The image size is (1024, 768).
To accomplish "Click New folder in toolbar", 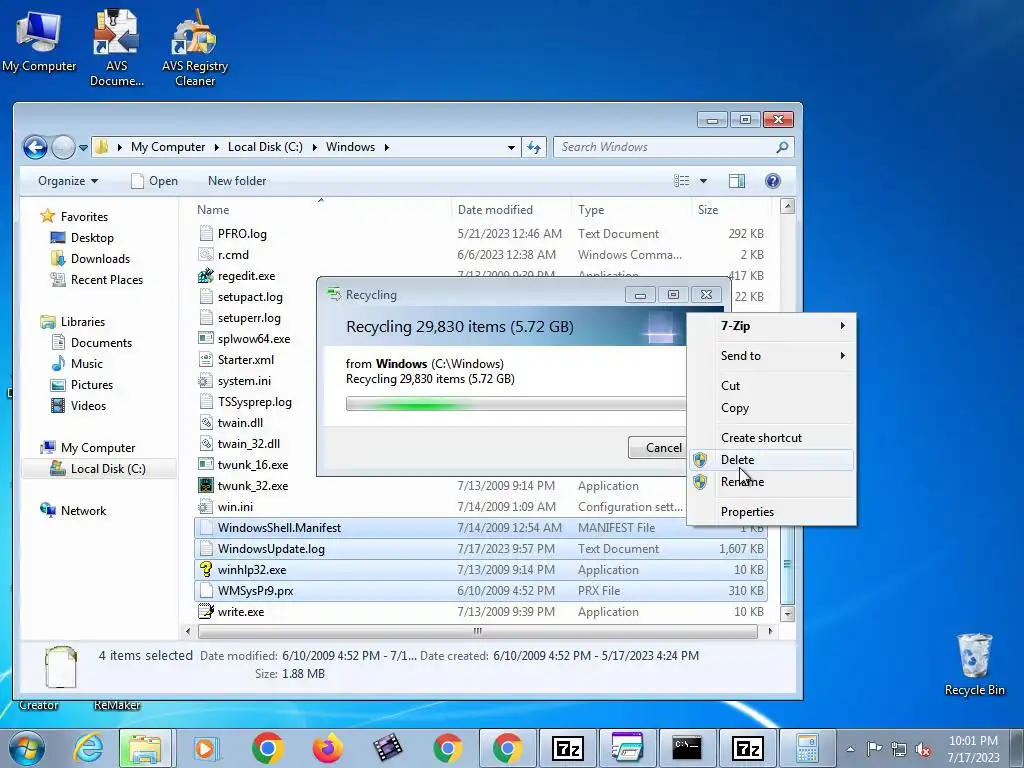I will (237, 181).
